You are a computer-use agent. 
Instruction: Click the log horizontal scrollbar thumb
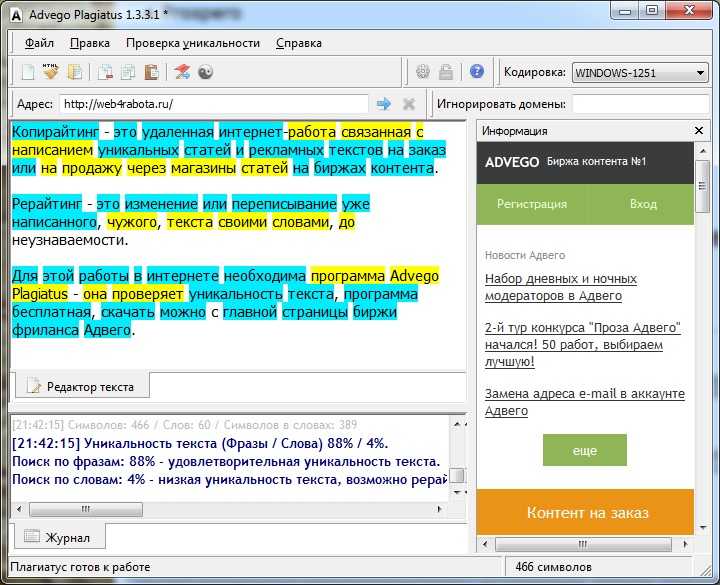86,509
